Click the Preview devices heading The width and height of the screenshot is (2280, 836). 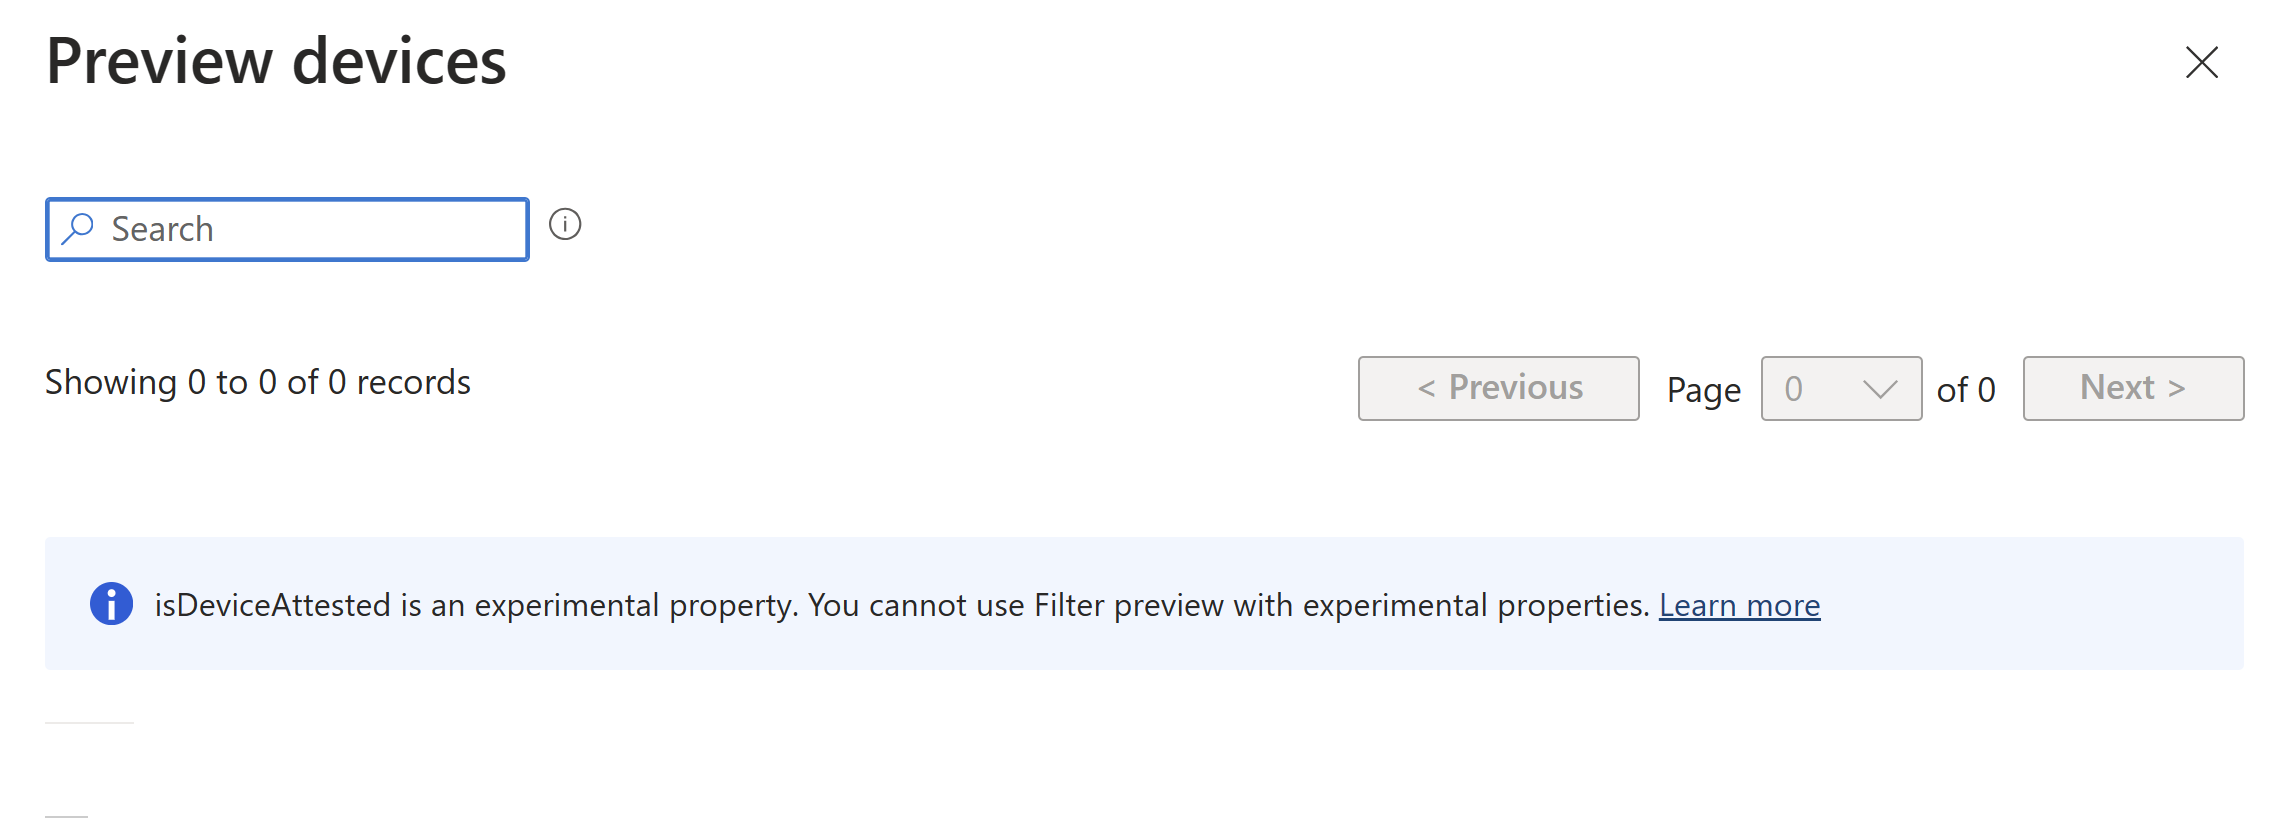click(276, 61)
